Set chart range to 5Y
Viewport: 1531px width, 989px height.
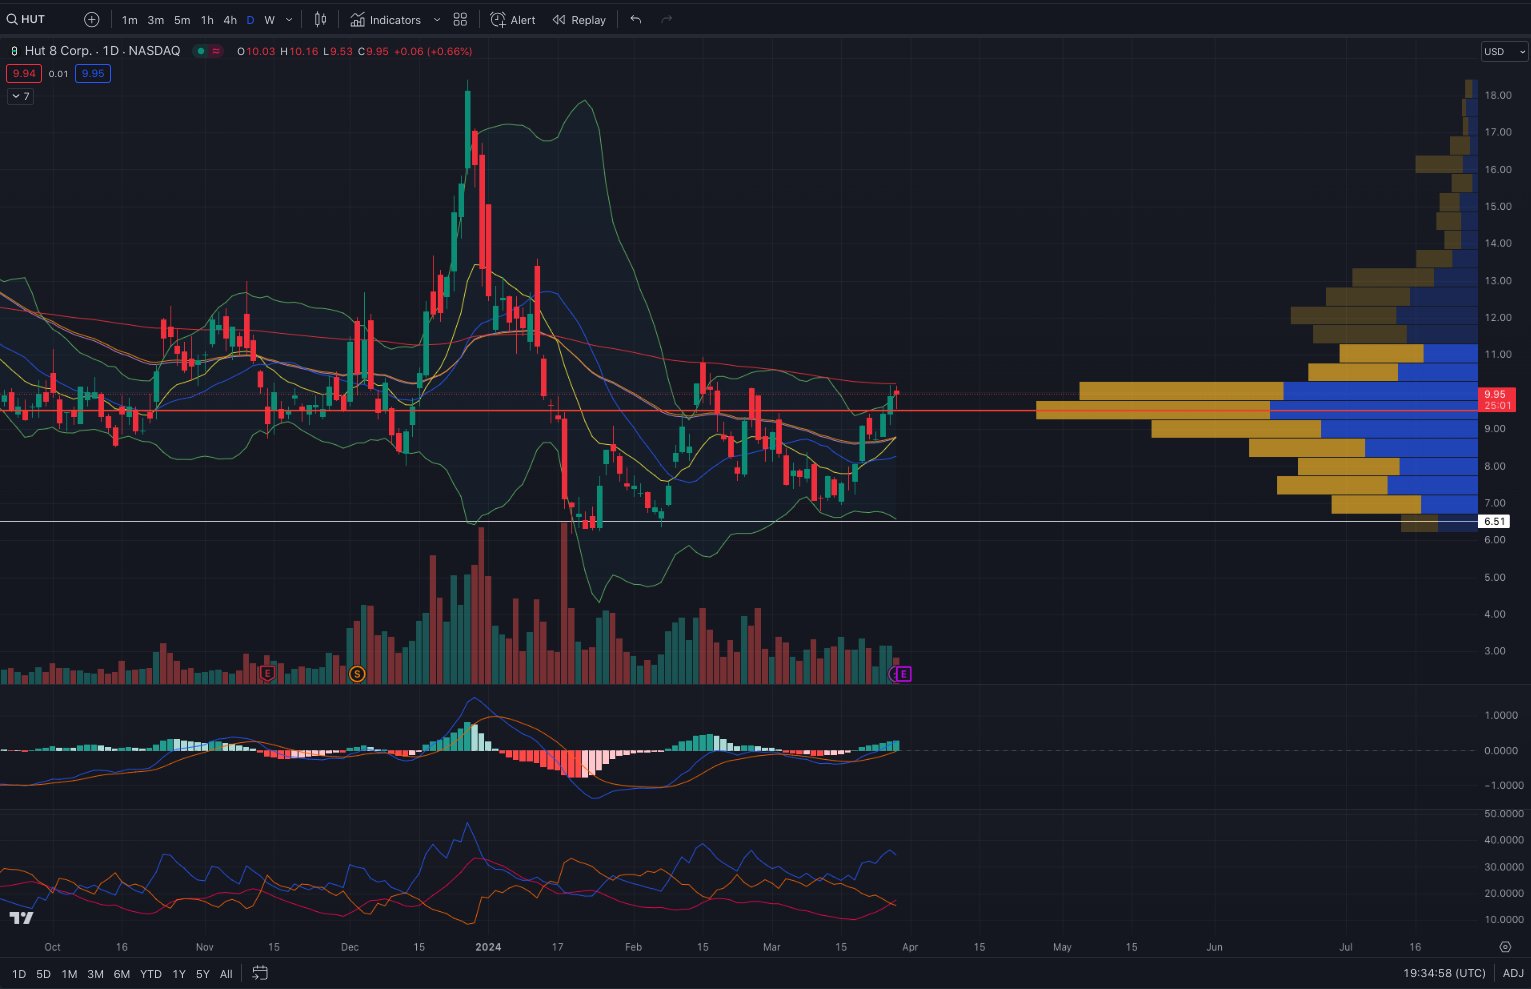[x=203, y=973]
